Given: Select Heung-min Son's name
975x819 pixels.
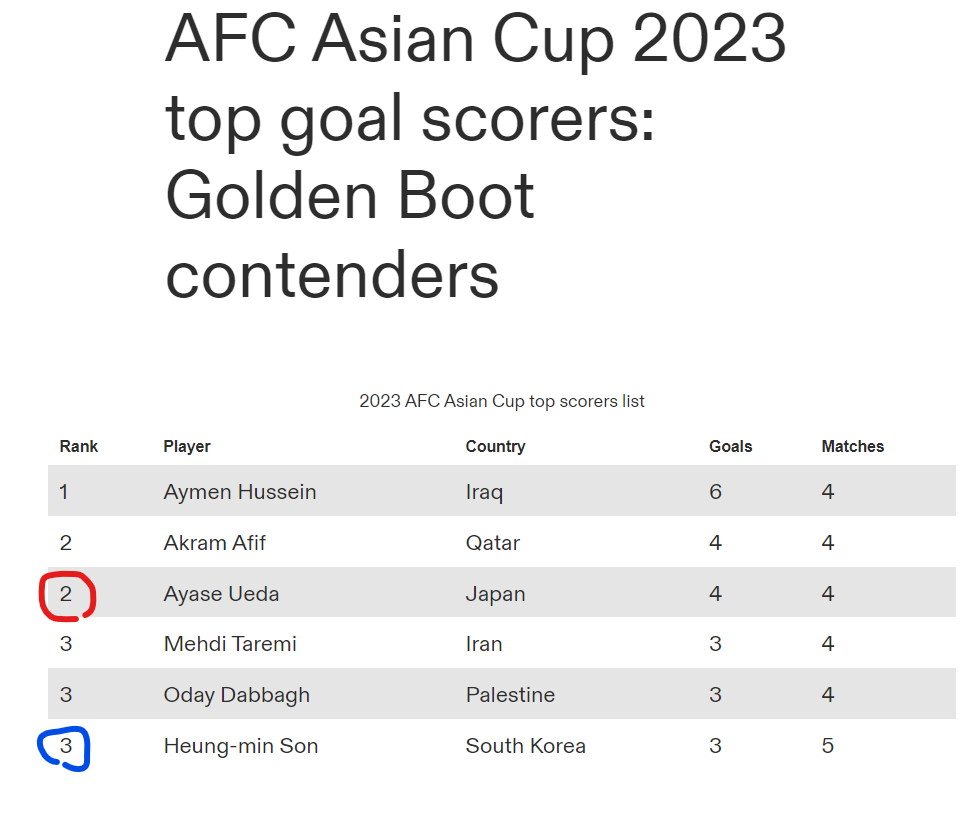Looking at the screenshot, I should pyautogui.click(x=241, y=746).
